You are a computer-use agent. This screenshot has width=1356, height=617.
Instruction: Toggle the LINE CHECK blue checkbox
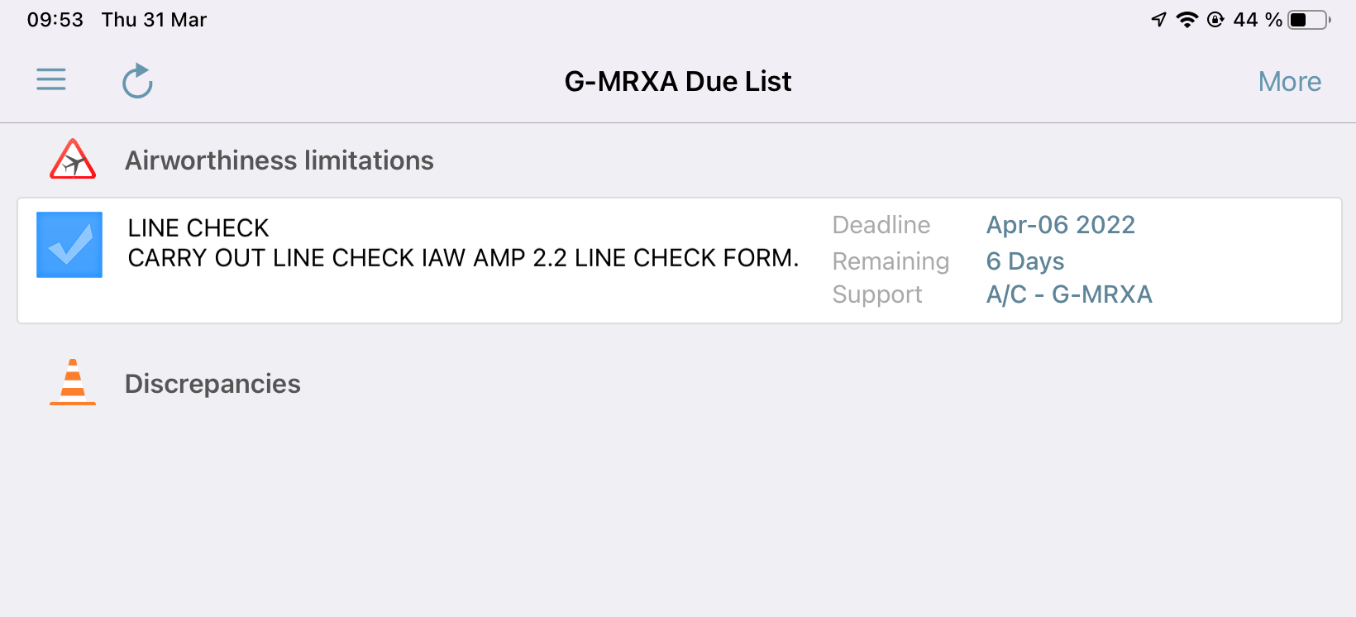click(69, 245)
